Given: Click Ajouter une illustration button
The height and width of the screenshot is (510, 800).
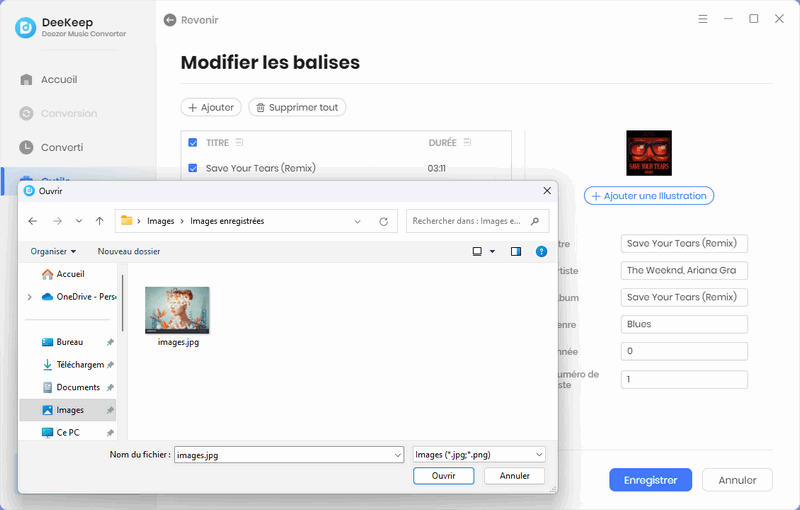Looking at the screenshot, I should point(648,196).
